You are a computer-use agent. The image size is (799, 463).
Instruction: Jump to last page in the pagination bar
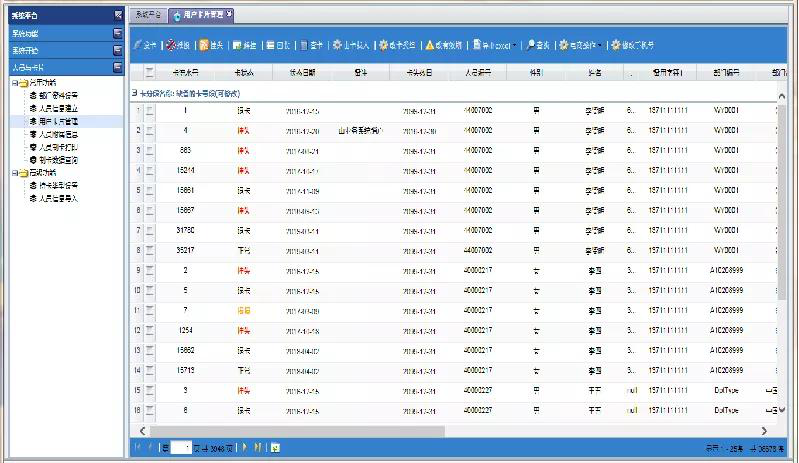(x=257, y=447)
